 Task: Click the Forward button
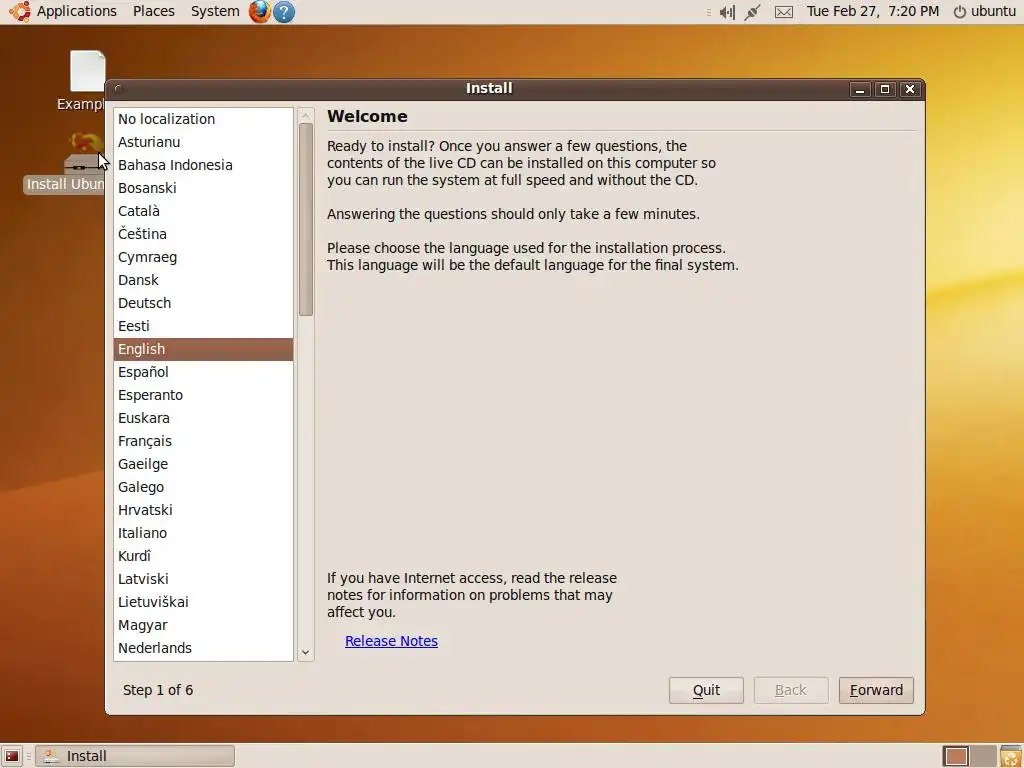click(876, 690)
